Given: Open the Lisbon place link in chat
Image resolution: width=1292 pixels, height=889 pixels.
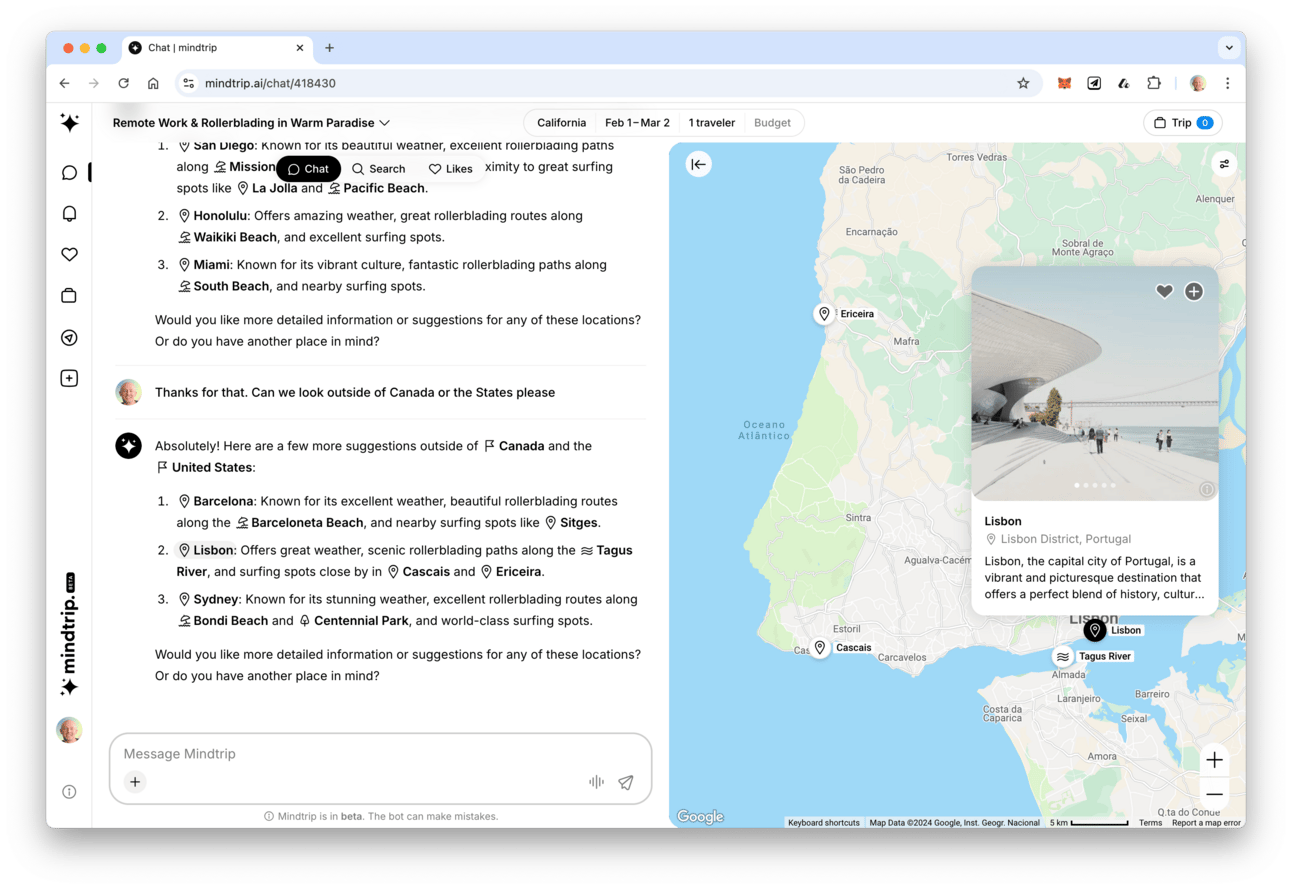Looking at the screenshot, I should (205, 550).
